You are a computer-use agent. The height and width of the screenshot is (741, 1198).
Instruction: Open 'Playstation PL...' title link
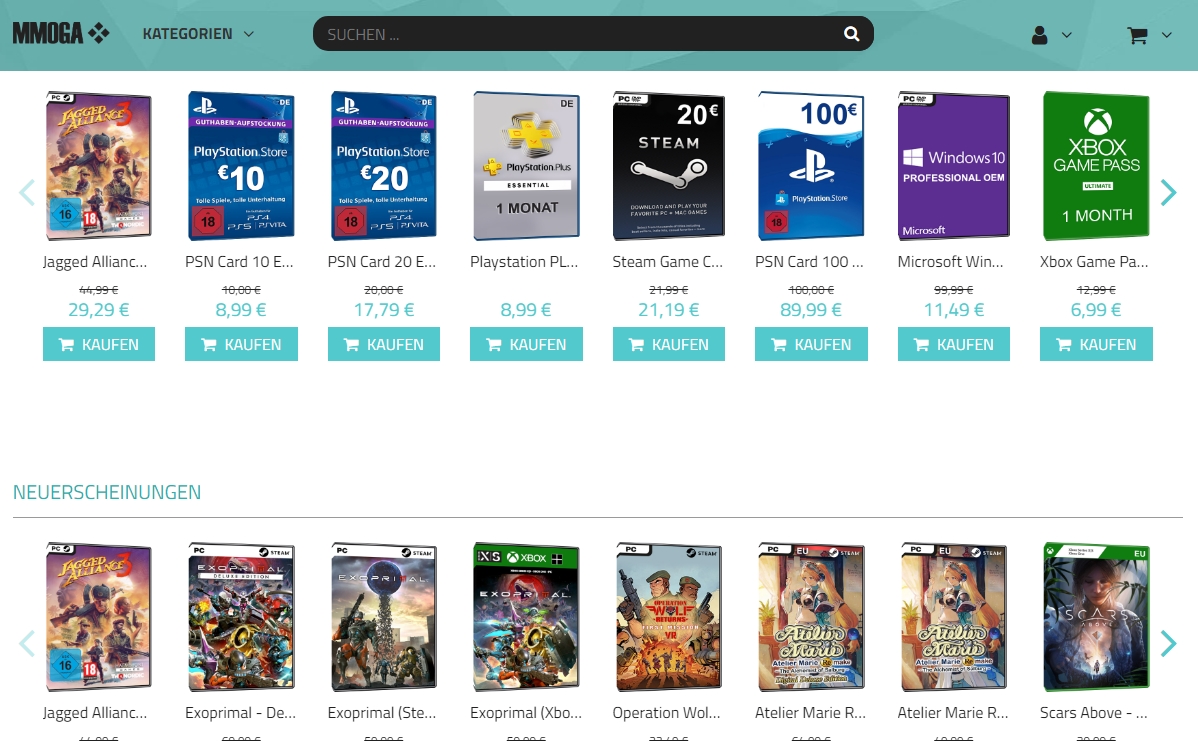click(524, 262)
